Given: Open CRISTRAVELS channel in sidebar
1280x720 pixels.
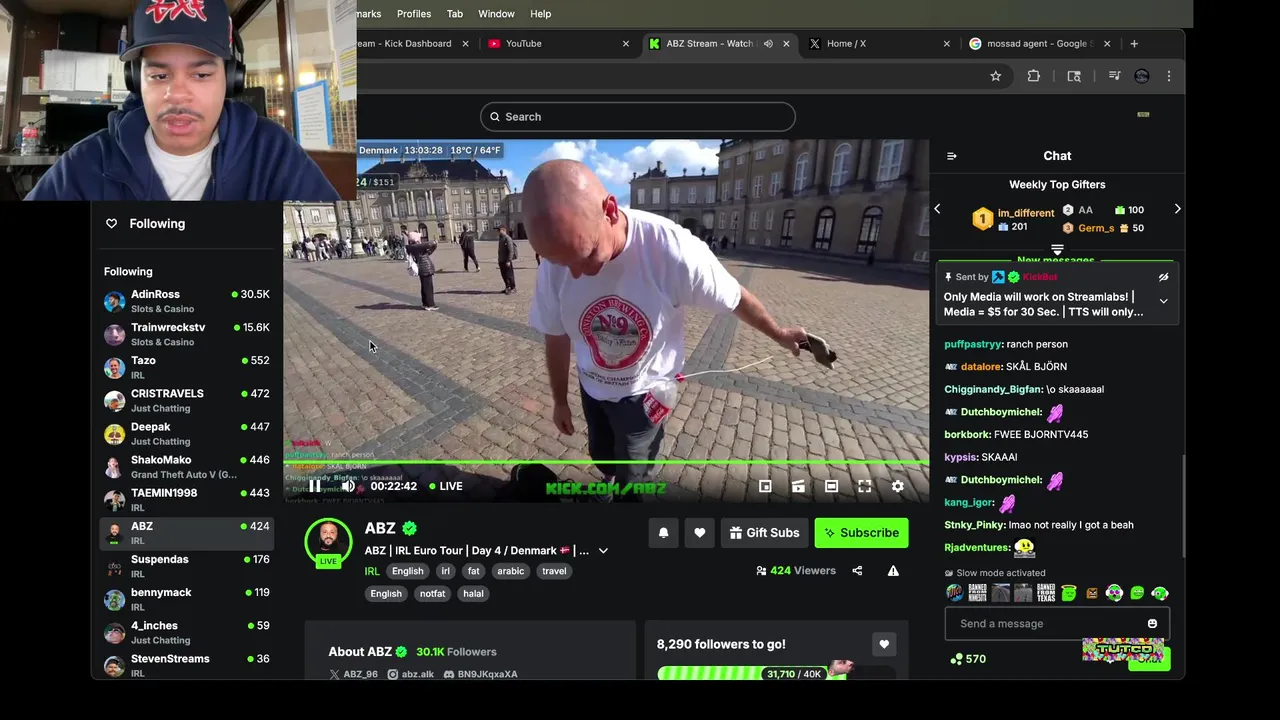Looking at the screenshot, I should point(187,400).
